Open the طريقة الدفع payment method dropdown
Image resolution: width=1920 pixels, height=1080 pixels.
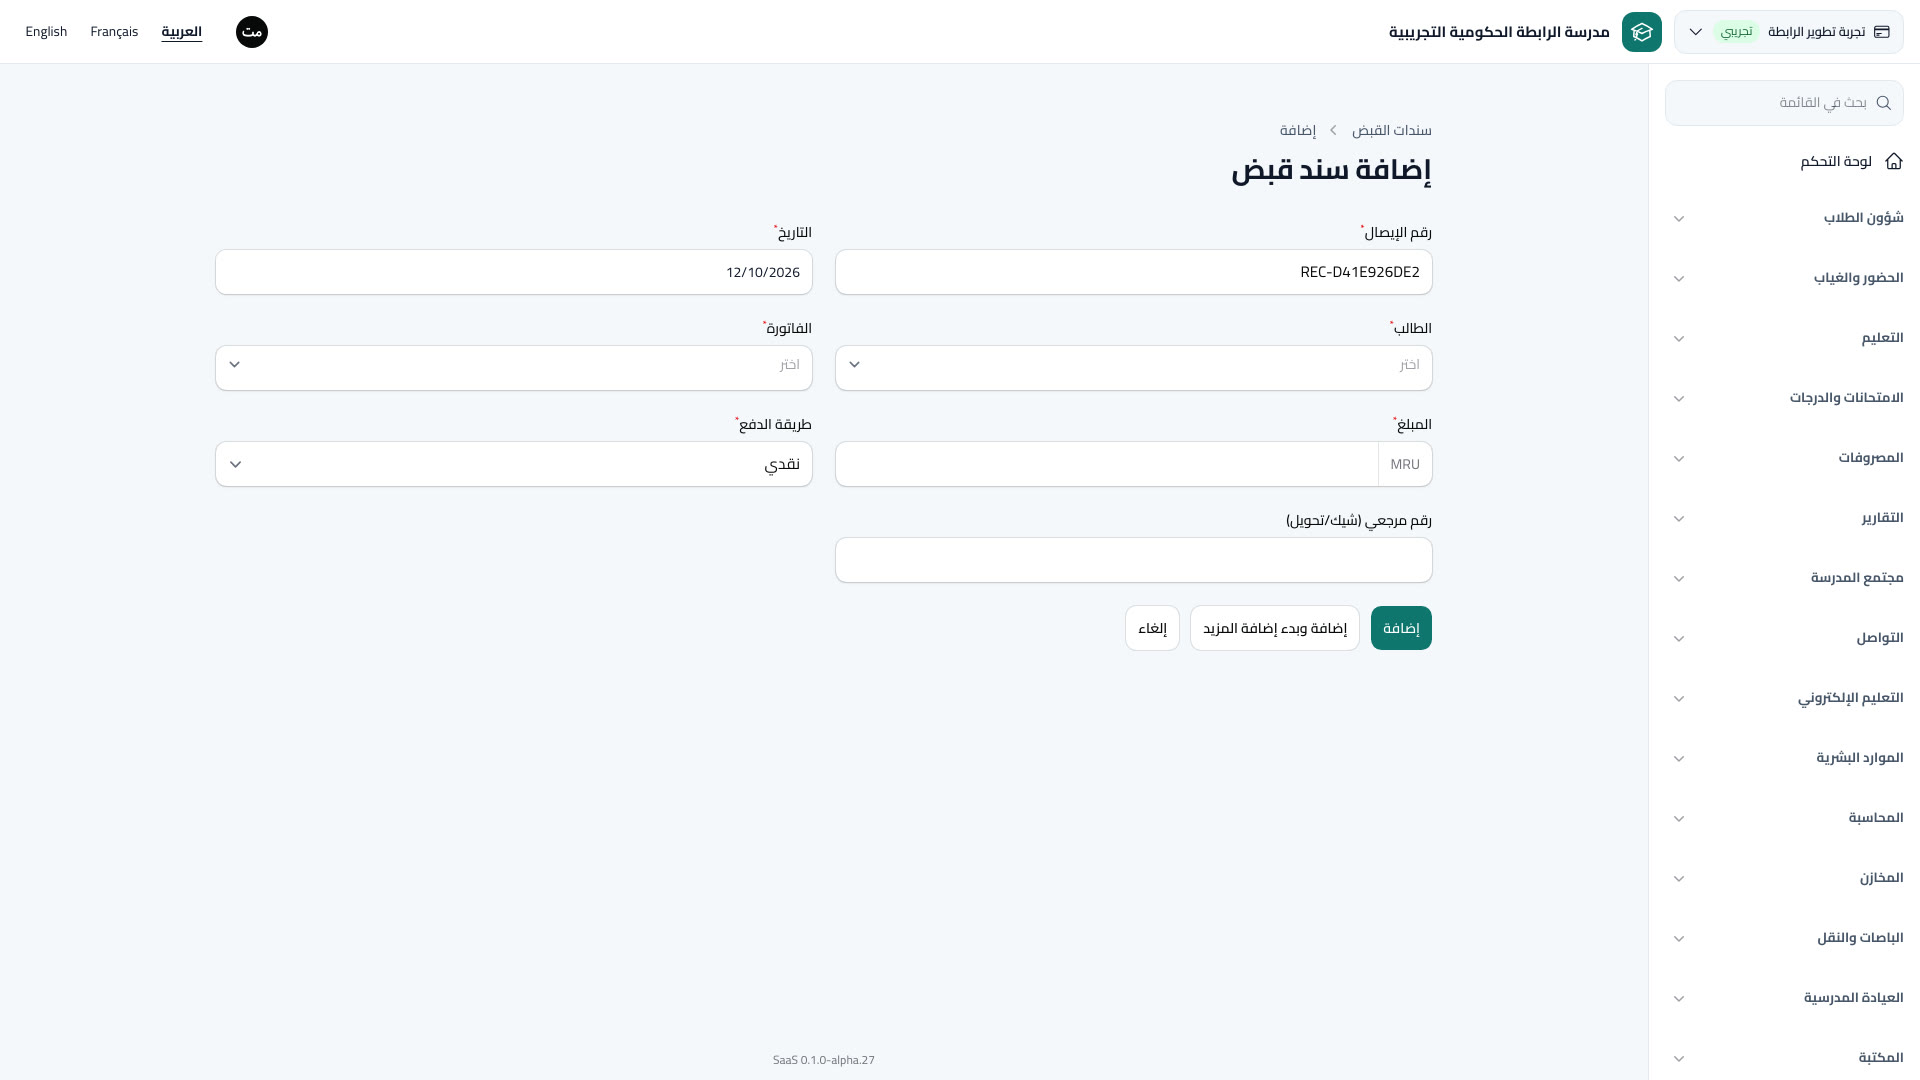click(x=513, y=464)
